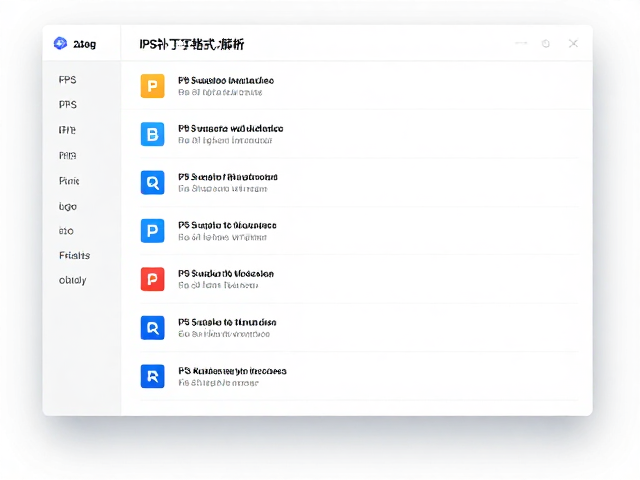Click the round icon in title bar
640x480 pixels.
coord(546,43)
